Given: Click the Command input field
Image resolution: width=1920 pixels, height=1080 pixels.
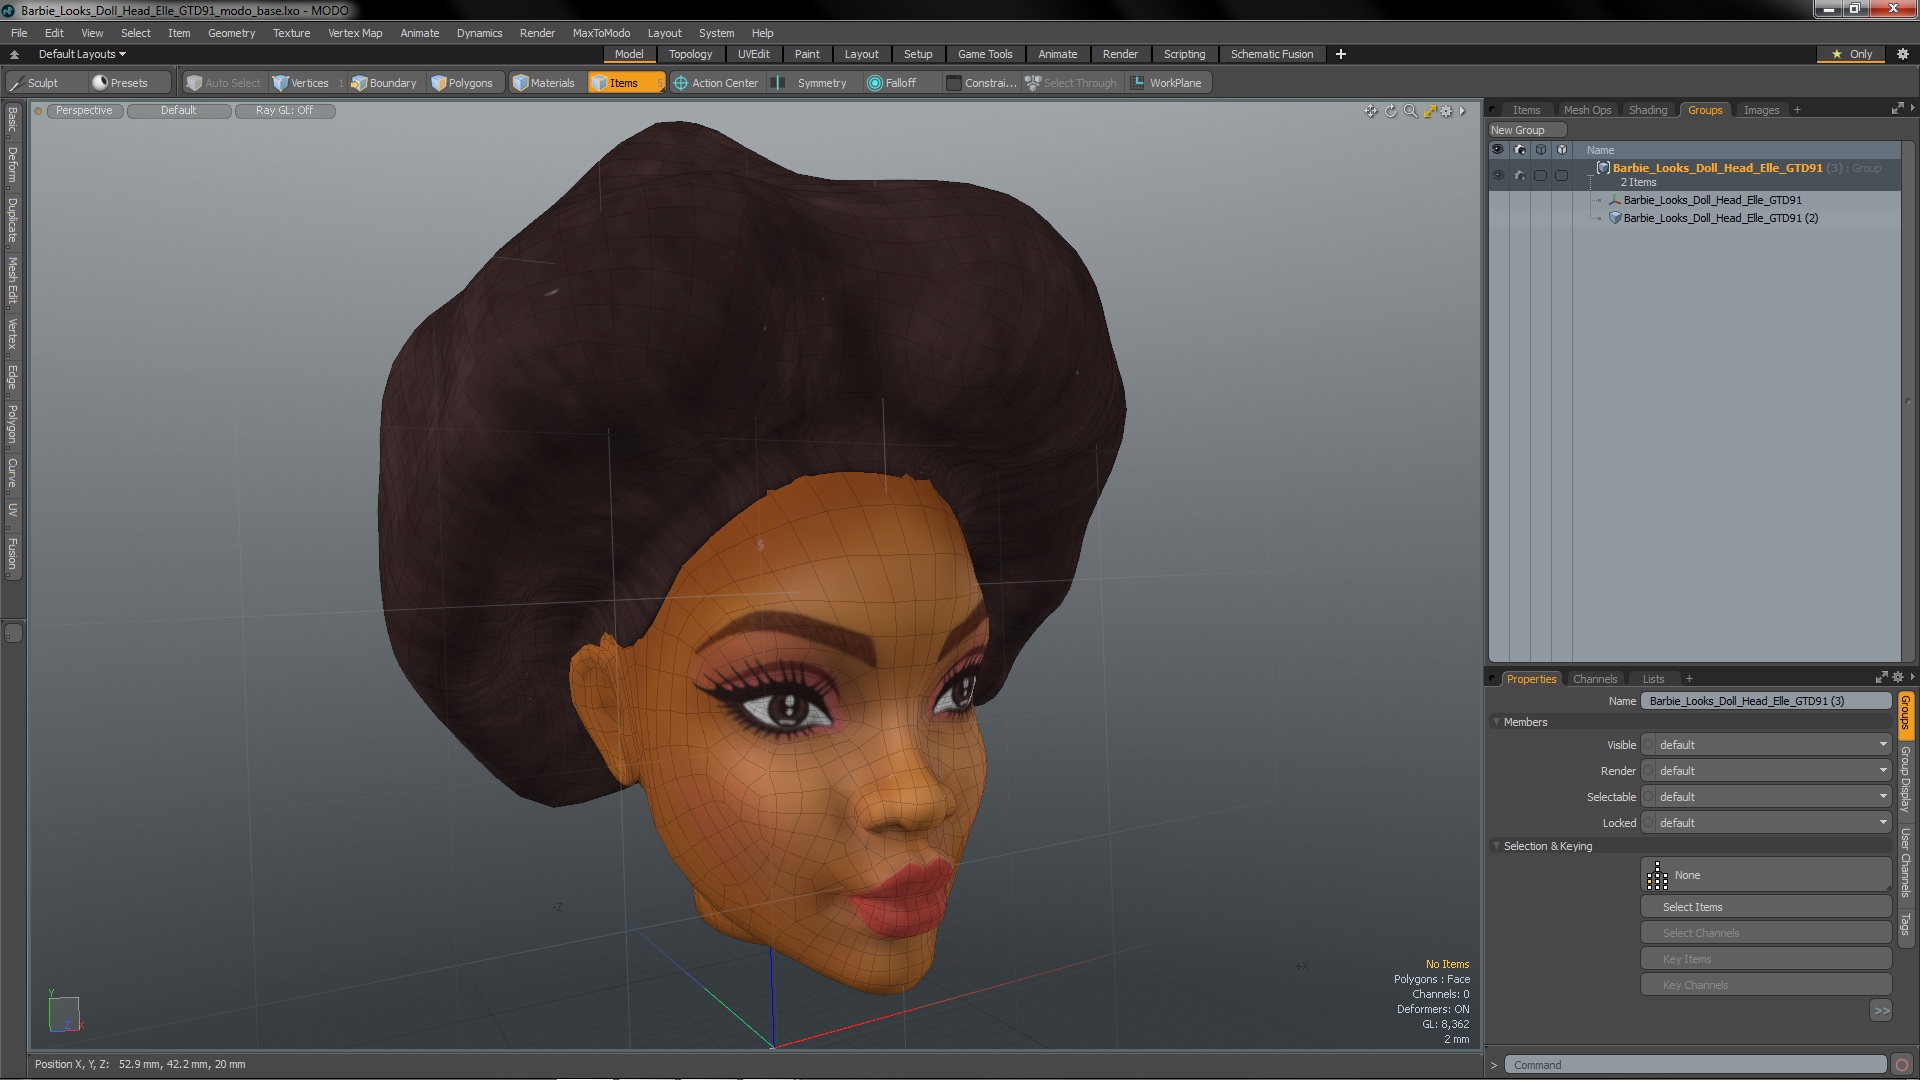Looking at the screenshot, I should tap(1695, 1065).
